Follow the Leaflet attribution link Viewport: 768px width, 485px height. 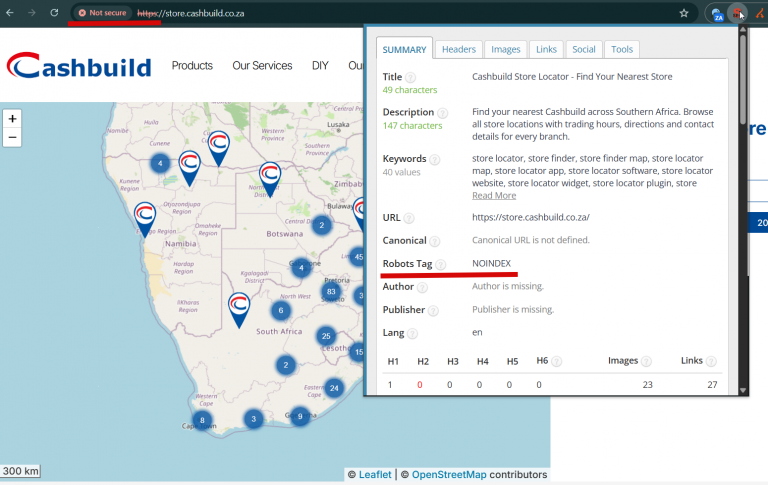click(x=375, y=475)
